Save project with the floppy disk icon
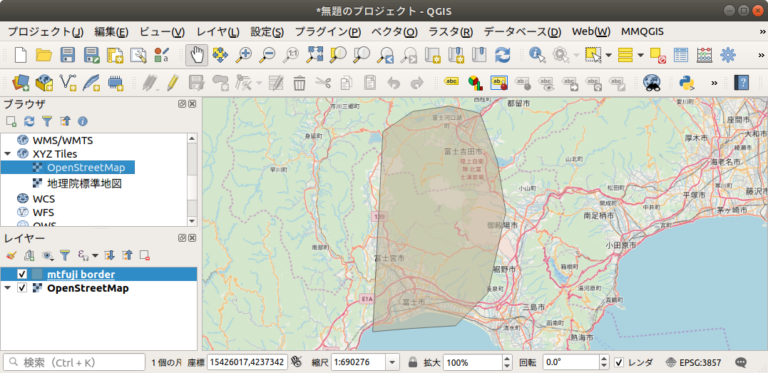768x373 pixels. [x=68, y=54]
